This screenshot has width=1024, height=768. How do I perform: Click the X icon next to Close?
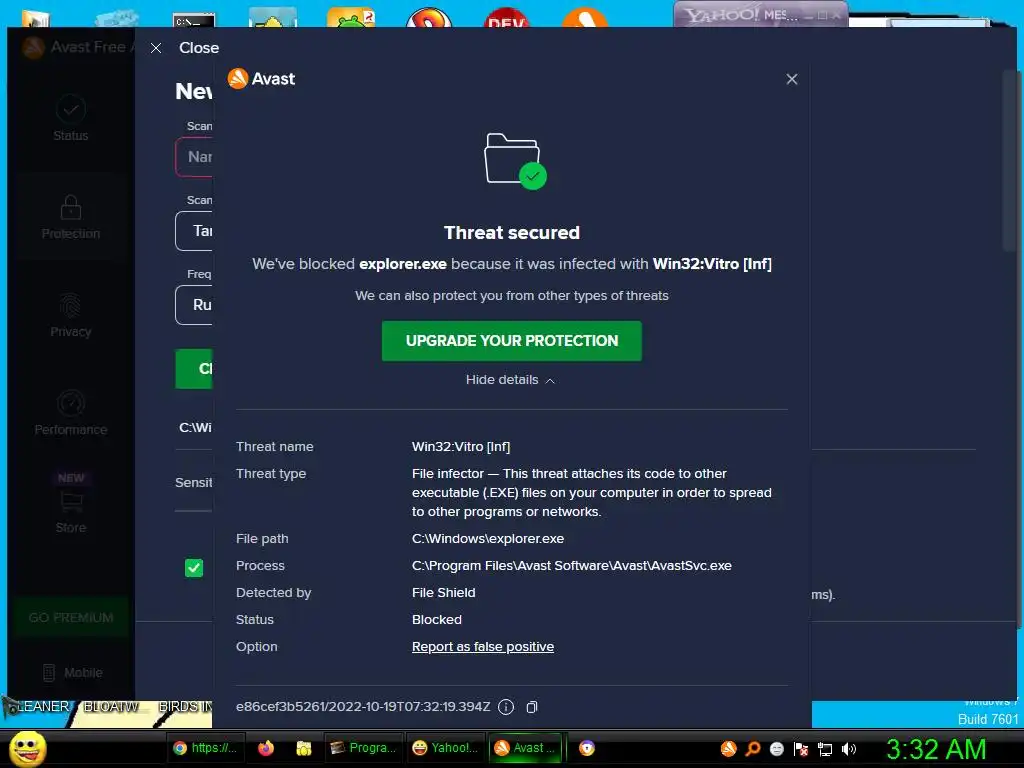click(x=155, y=48)
